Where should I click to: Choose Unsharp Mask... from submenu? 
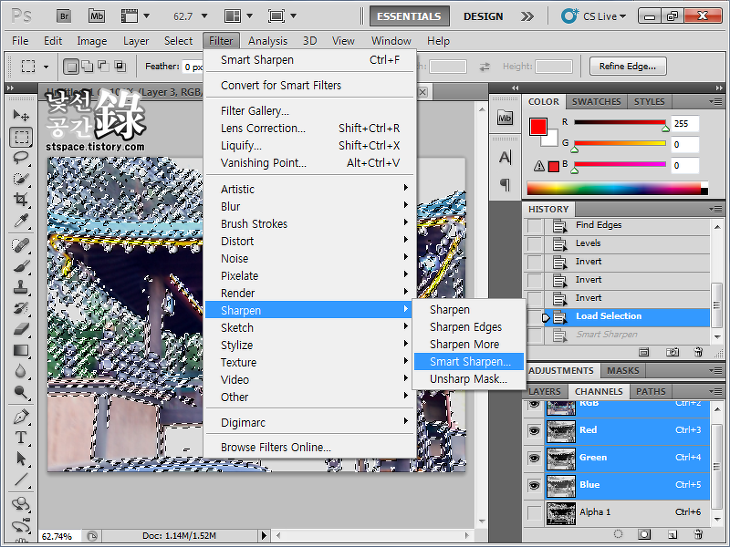point(469,379)
